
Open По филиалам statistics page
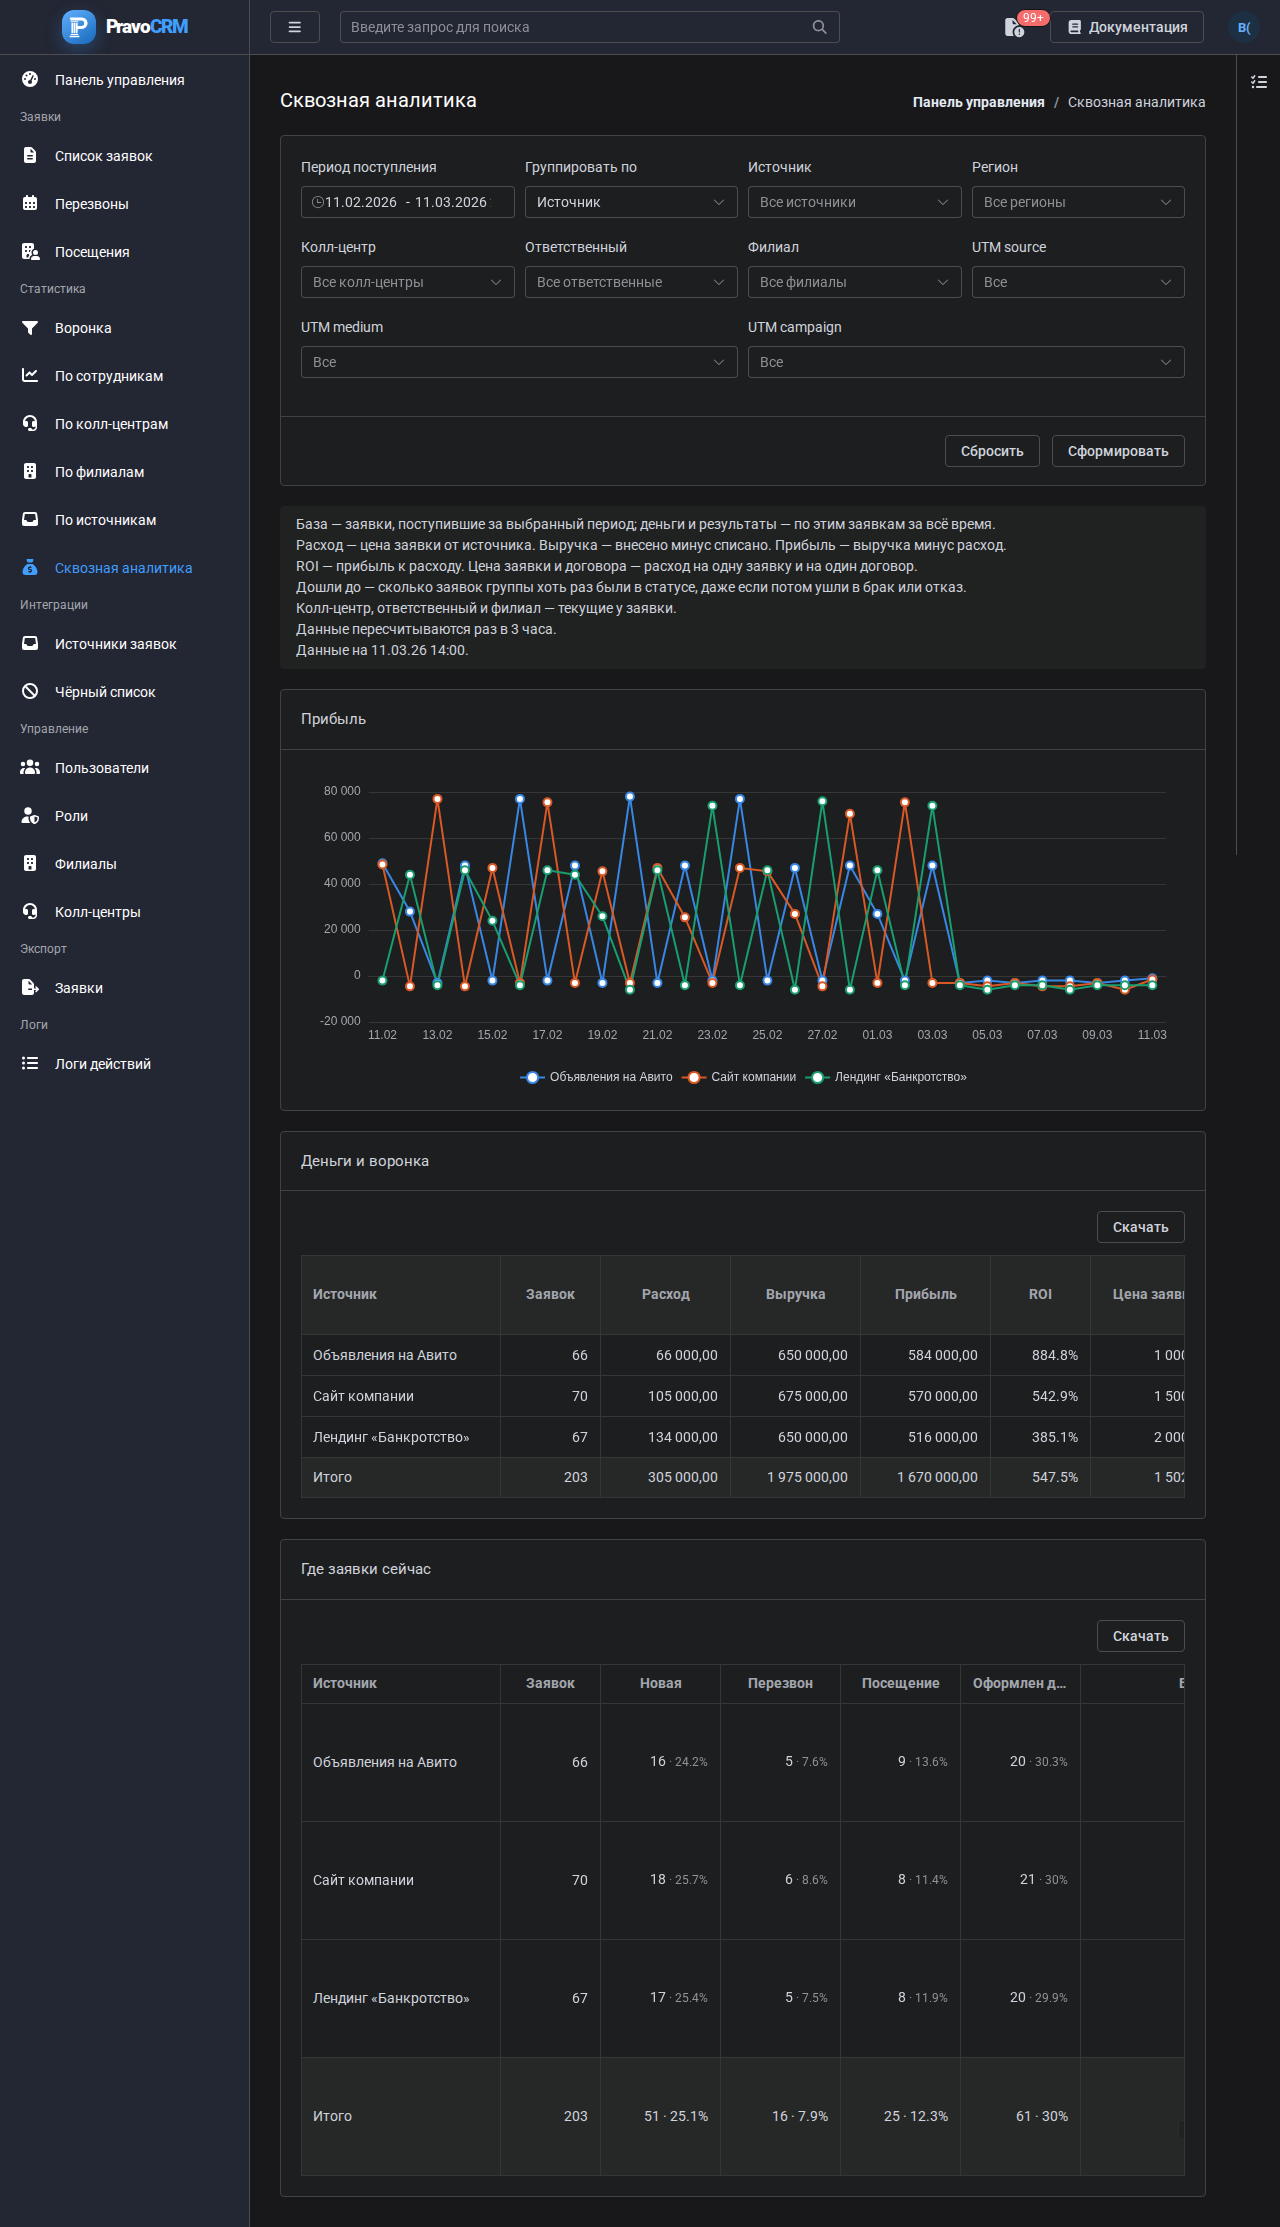[124, 472]
